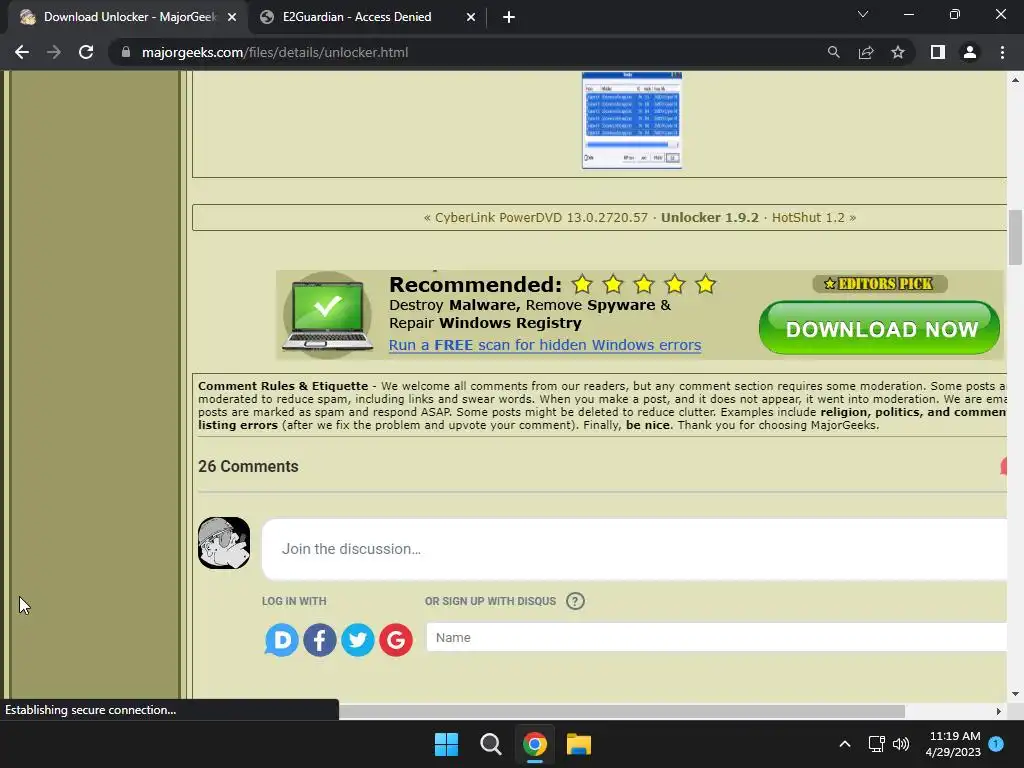The image size is (1024, 768).
Task: Click the horizontal scrollbar thumb
Action: click(622, 711)
